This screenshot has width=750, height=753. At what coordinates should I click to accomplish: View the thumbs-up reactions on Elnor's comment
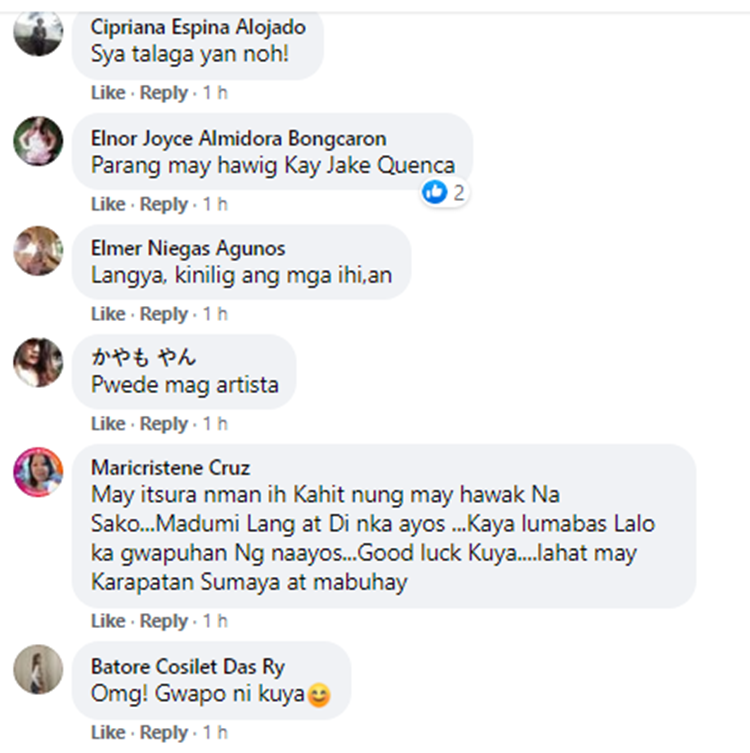tap(443, 193)
